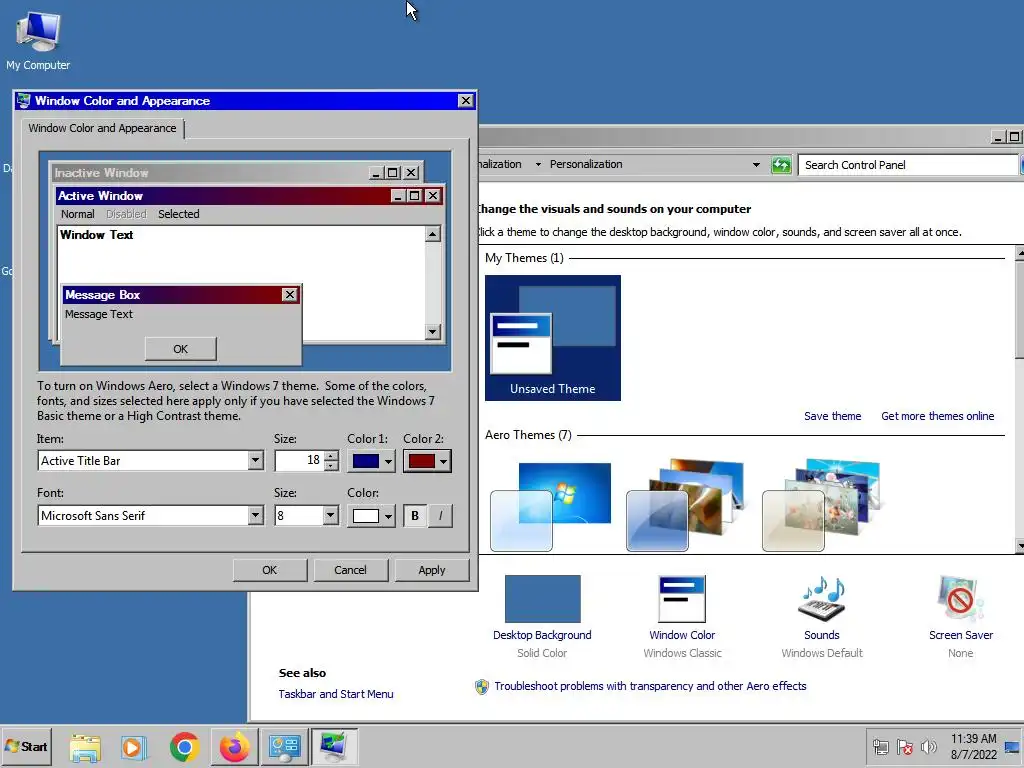The image size is (1024, 768).
Task: Click the preview scrollbar up arrow
Action: tap(432, 234)
